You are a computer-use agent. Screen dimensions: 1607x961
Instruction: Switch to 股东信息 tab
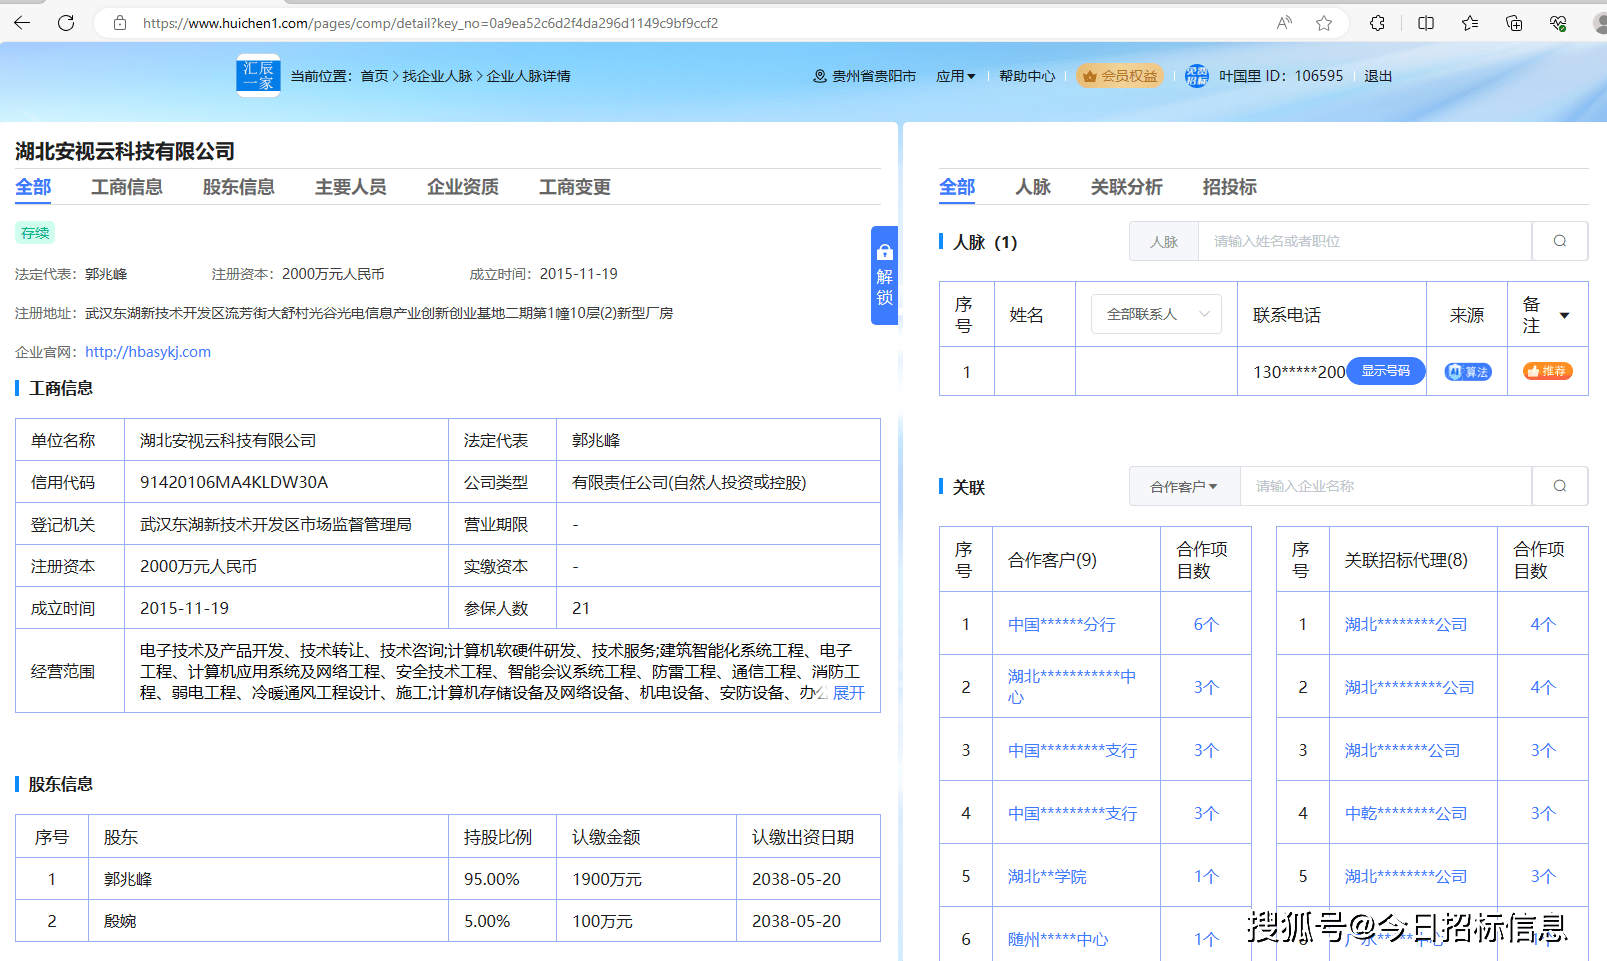(x=238, y=187)
